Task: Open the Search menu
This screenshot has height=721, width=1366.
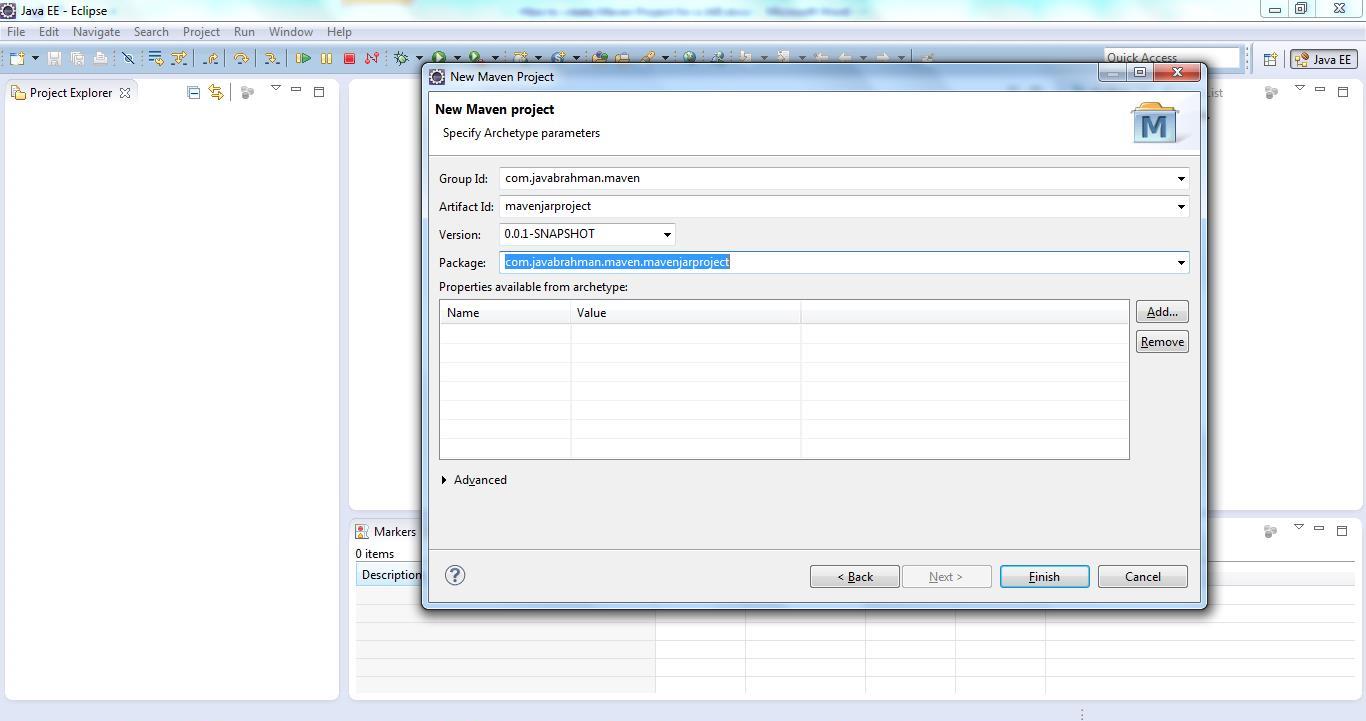Action: pyautogui.click(x=151, y=32)
